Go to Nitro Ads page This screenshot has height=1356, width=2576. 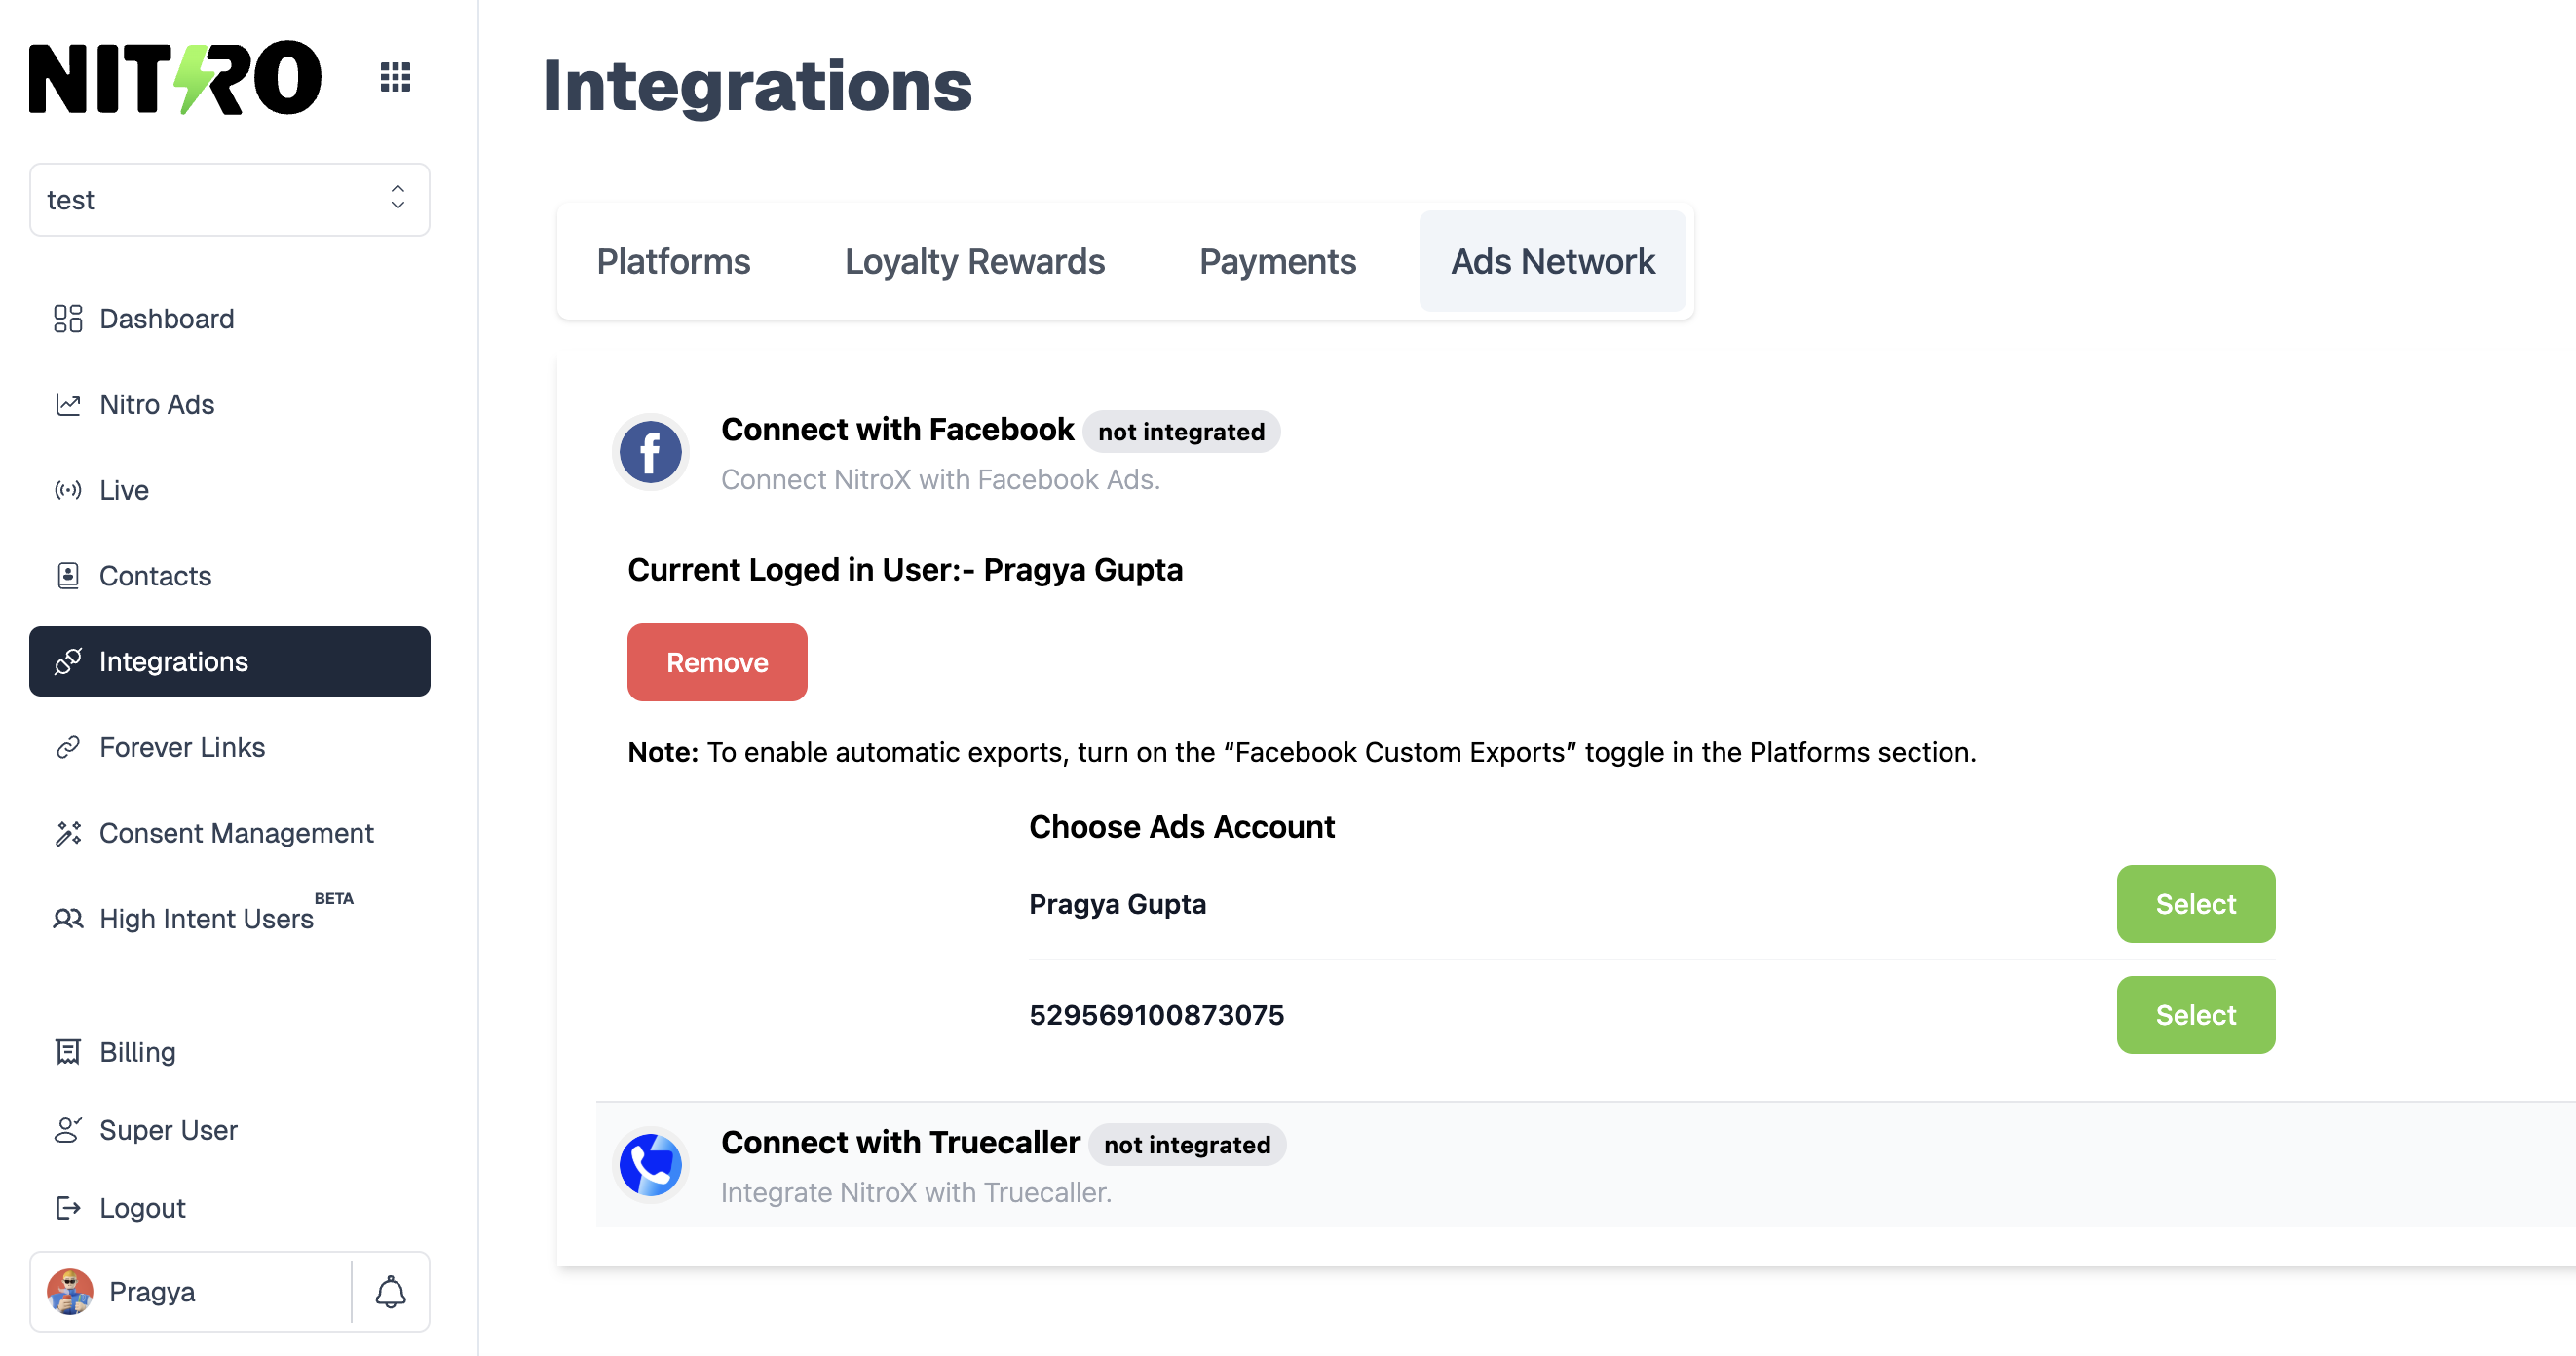230,404
